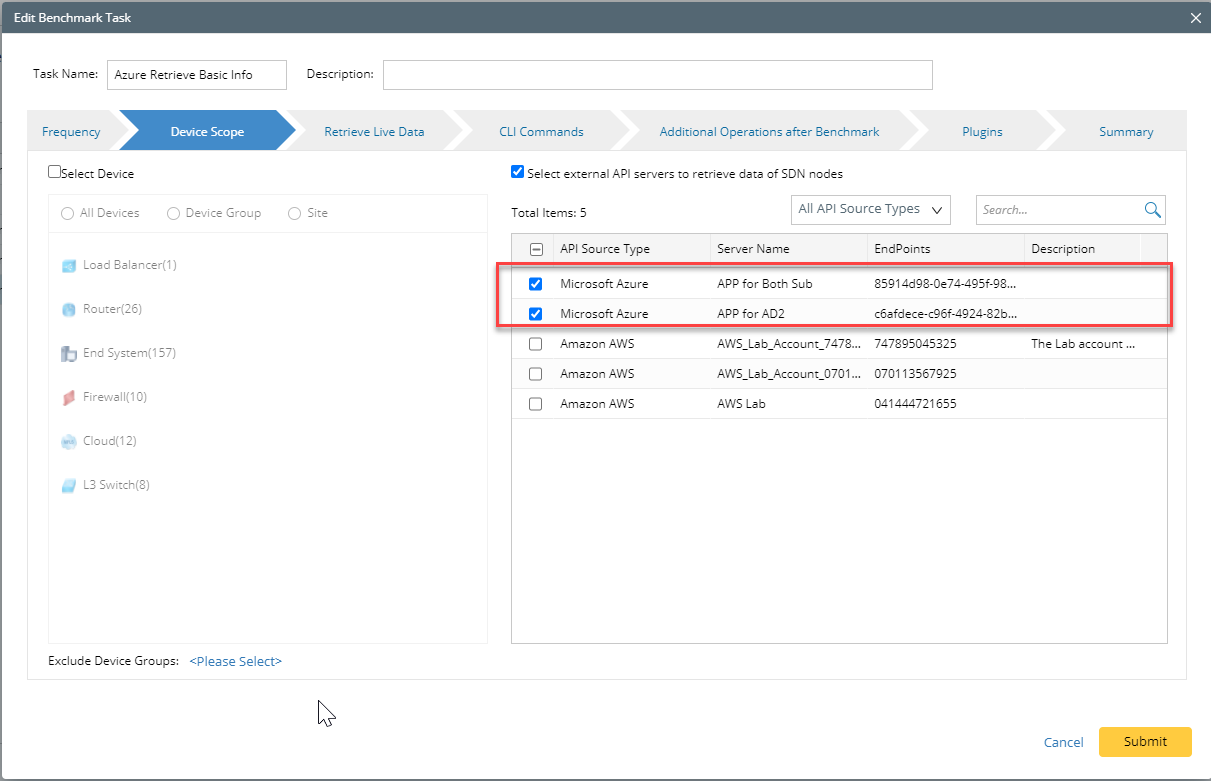
Task: Select the All Devices radio button
Action: pos(67,213)
